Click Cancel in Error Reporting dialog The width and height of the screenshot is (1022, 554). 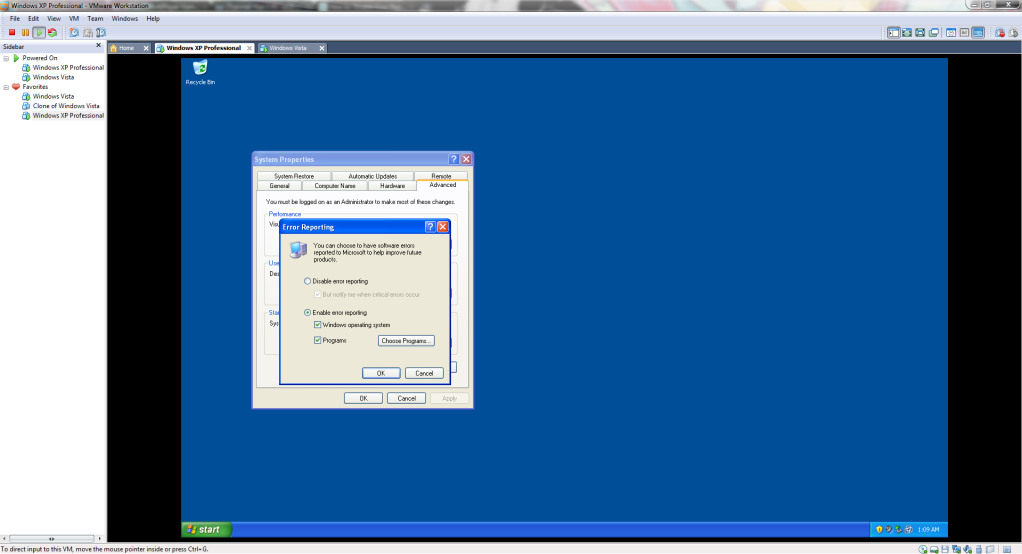click(x=424, y=373)
